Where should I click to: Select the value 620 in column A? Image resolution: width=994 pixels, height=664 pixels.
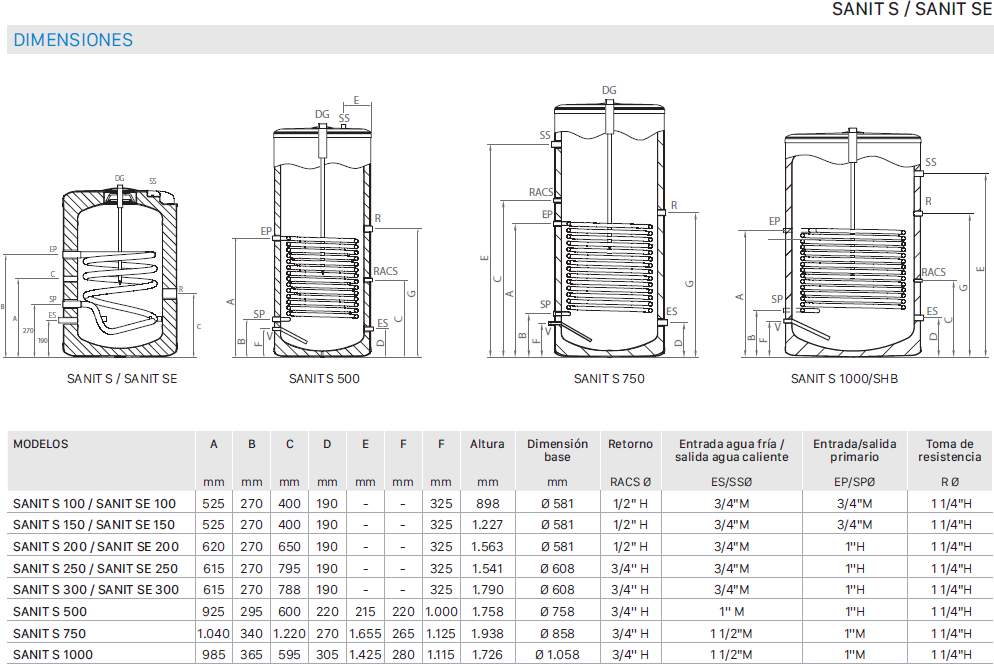click(x=214, y=547)
